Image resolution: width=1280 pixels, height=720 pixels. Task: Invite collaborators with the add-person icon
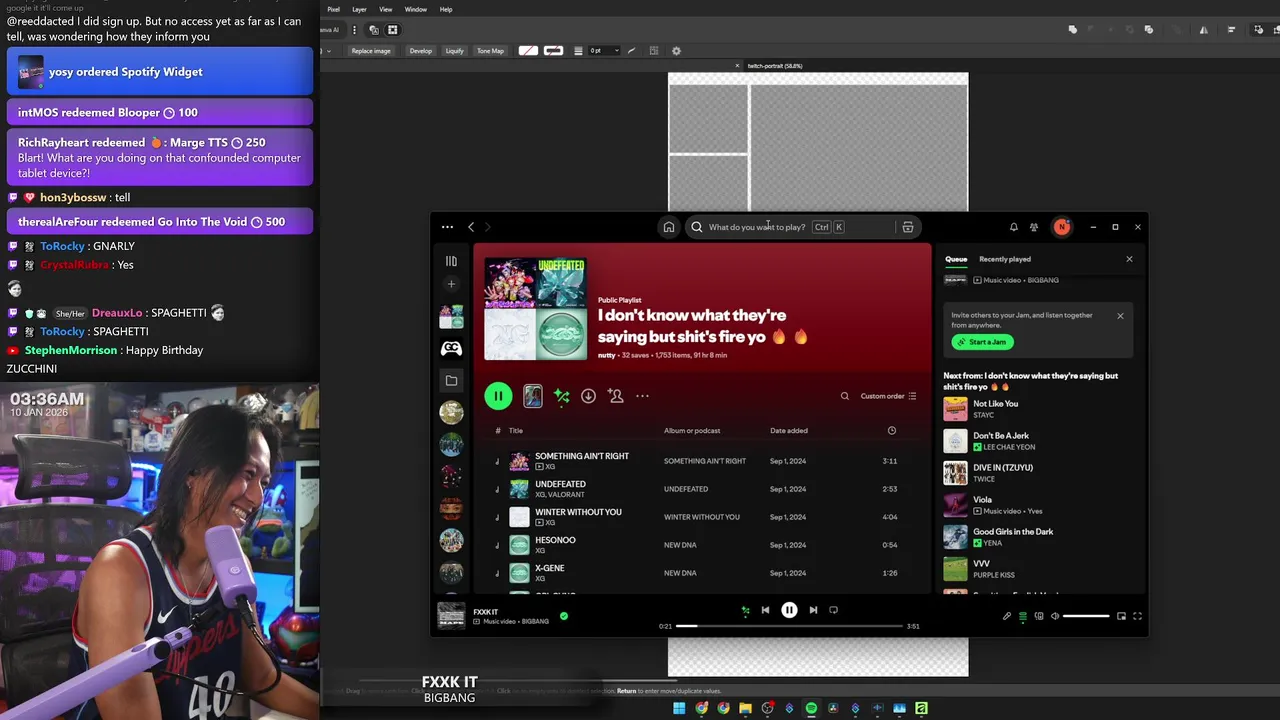(616, 396)
